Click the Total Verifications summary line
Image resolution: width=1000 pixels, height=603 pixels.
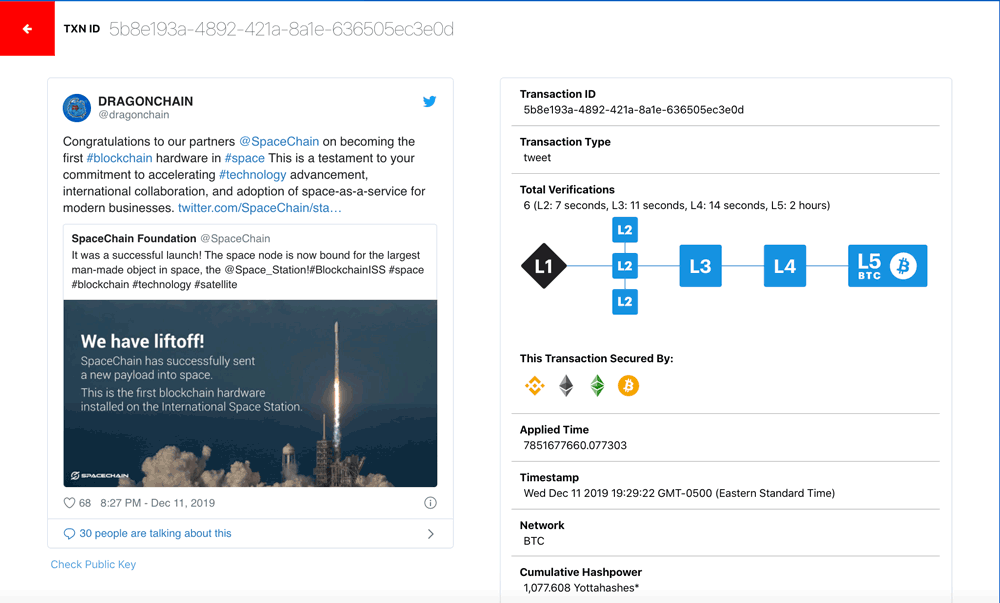(x=677, y=205)
